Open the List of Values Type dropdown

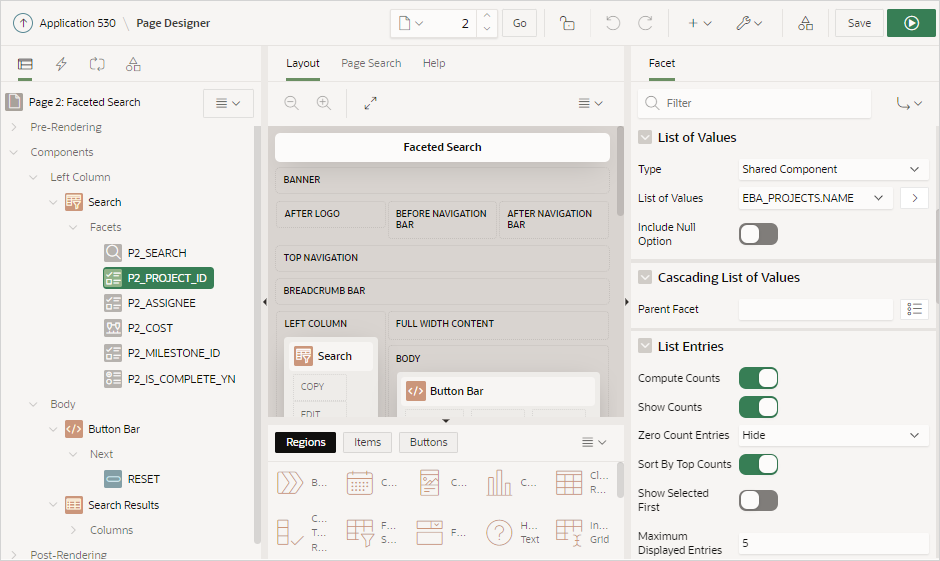pos(833,170)
